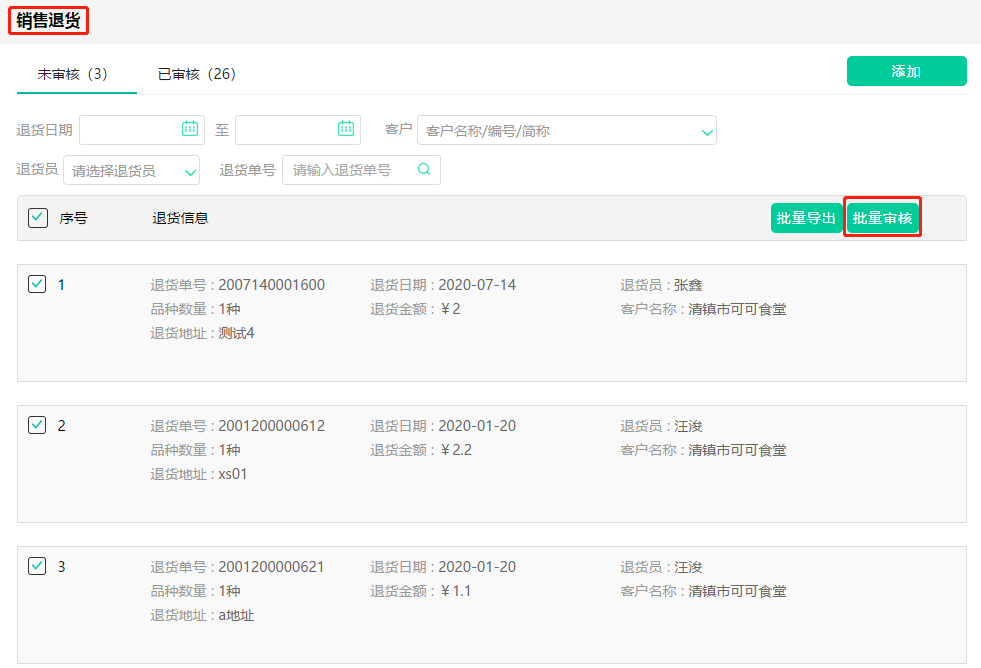Focus the 退货单号 input field
981x668 pixels.
[x=350, y=170]
